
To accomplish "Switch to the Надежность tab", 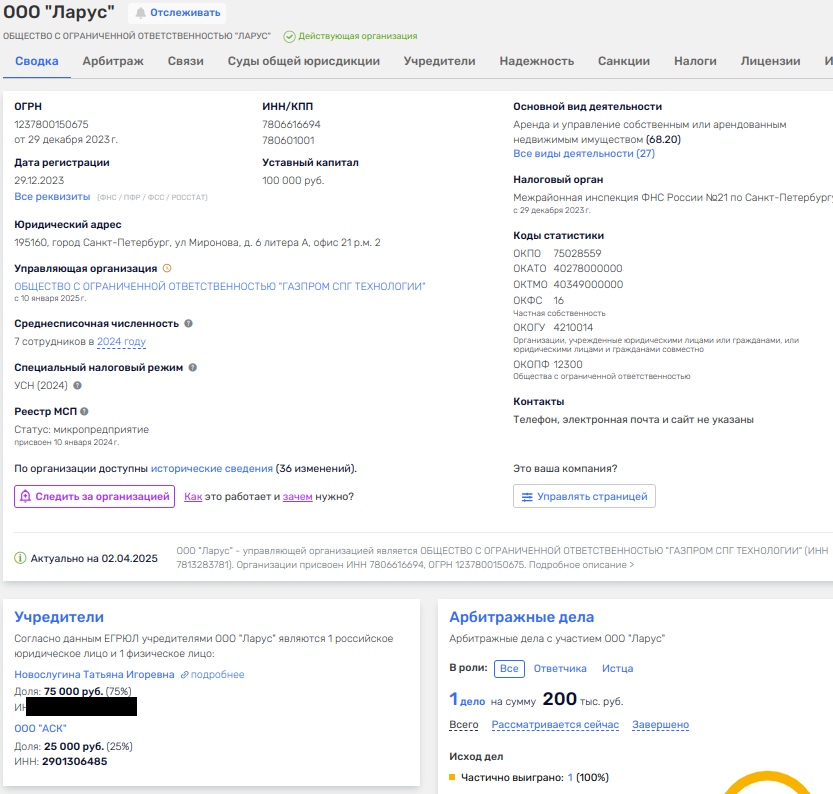I will (x=537, y=61).
